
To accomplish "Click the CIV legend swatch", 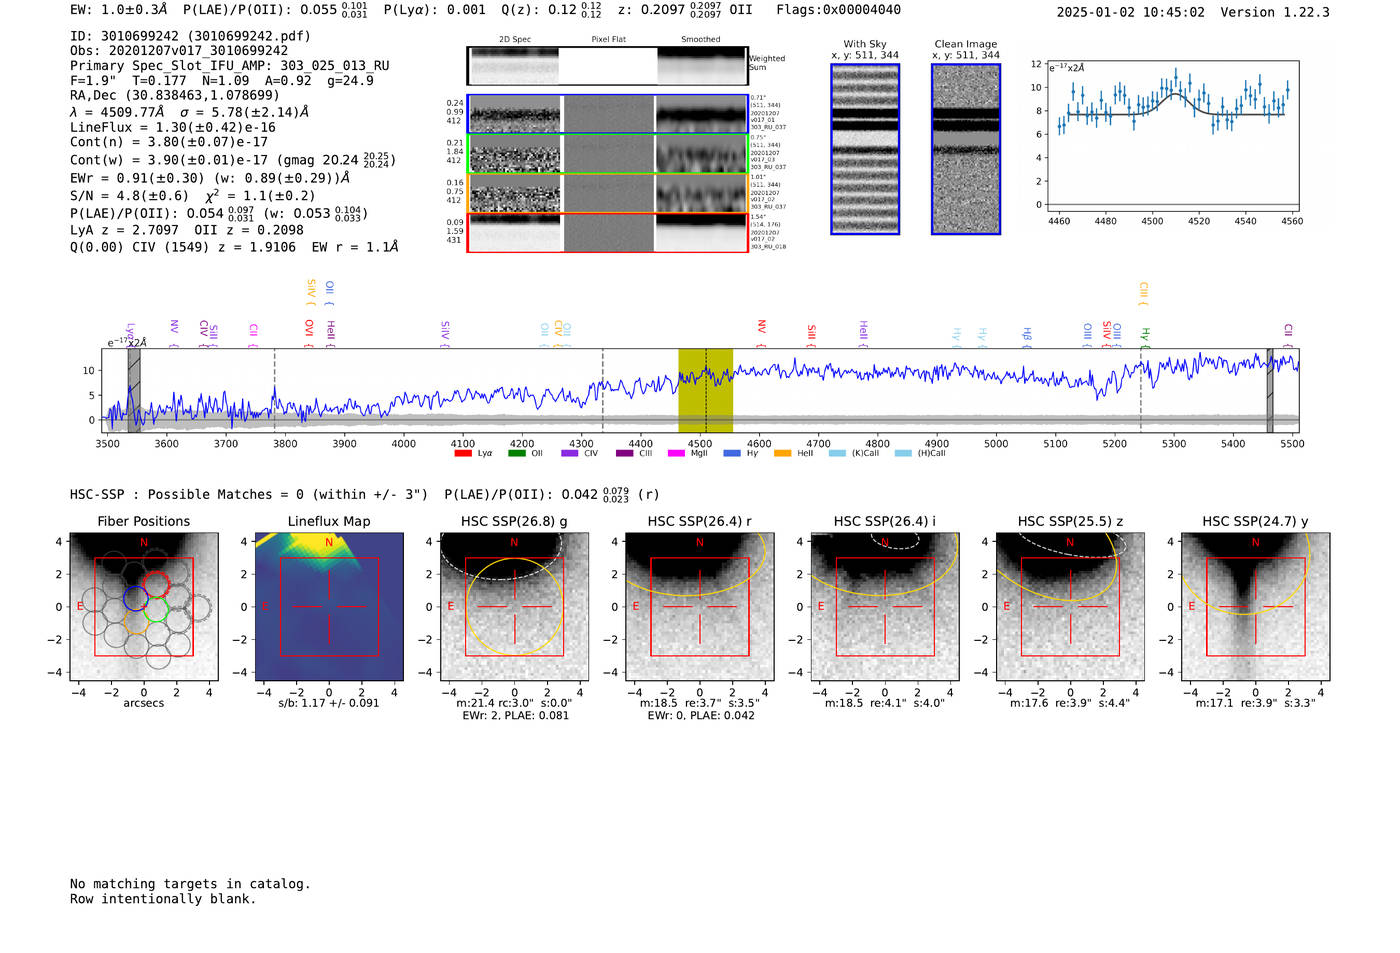I will (x=570, y=453).
